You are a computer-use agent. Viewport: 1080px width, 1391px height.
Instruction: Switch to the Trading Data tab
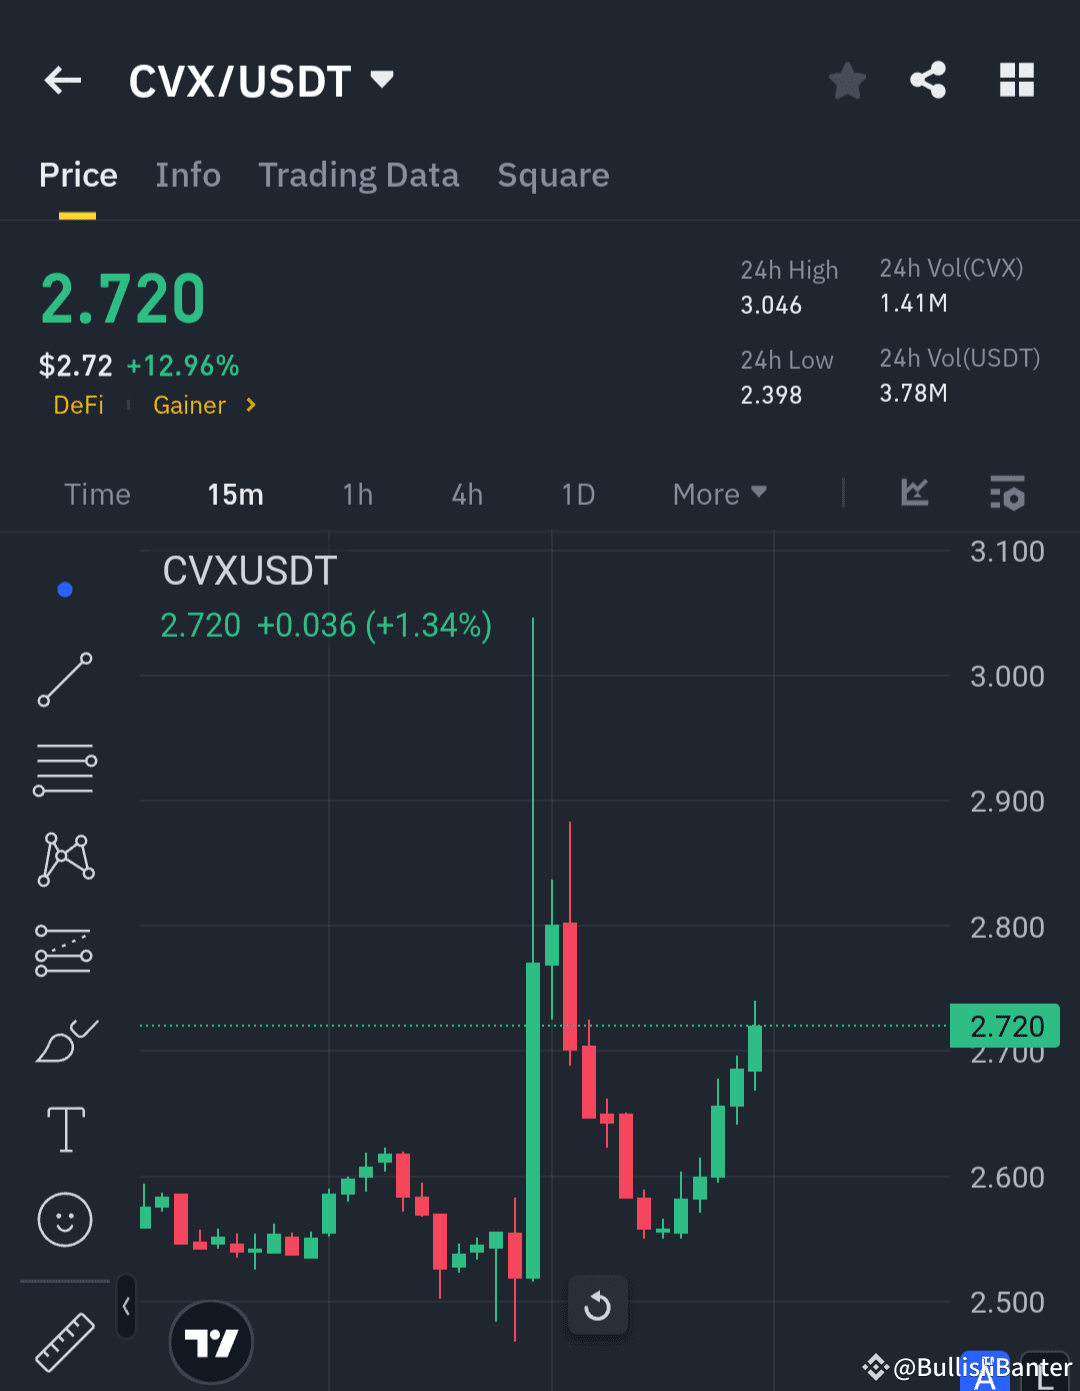(359, 175)
